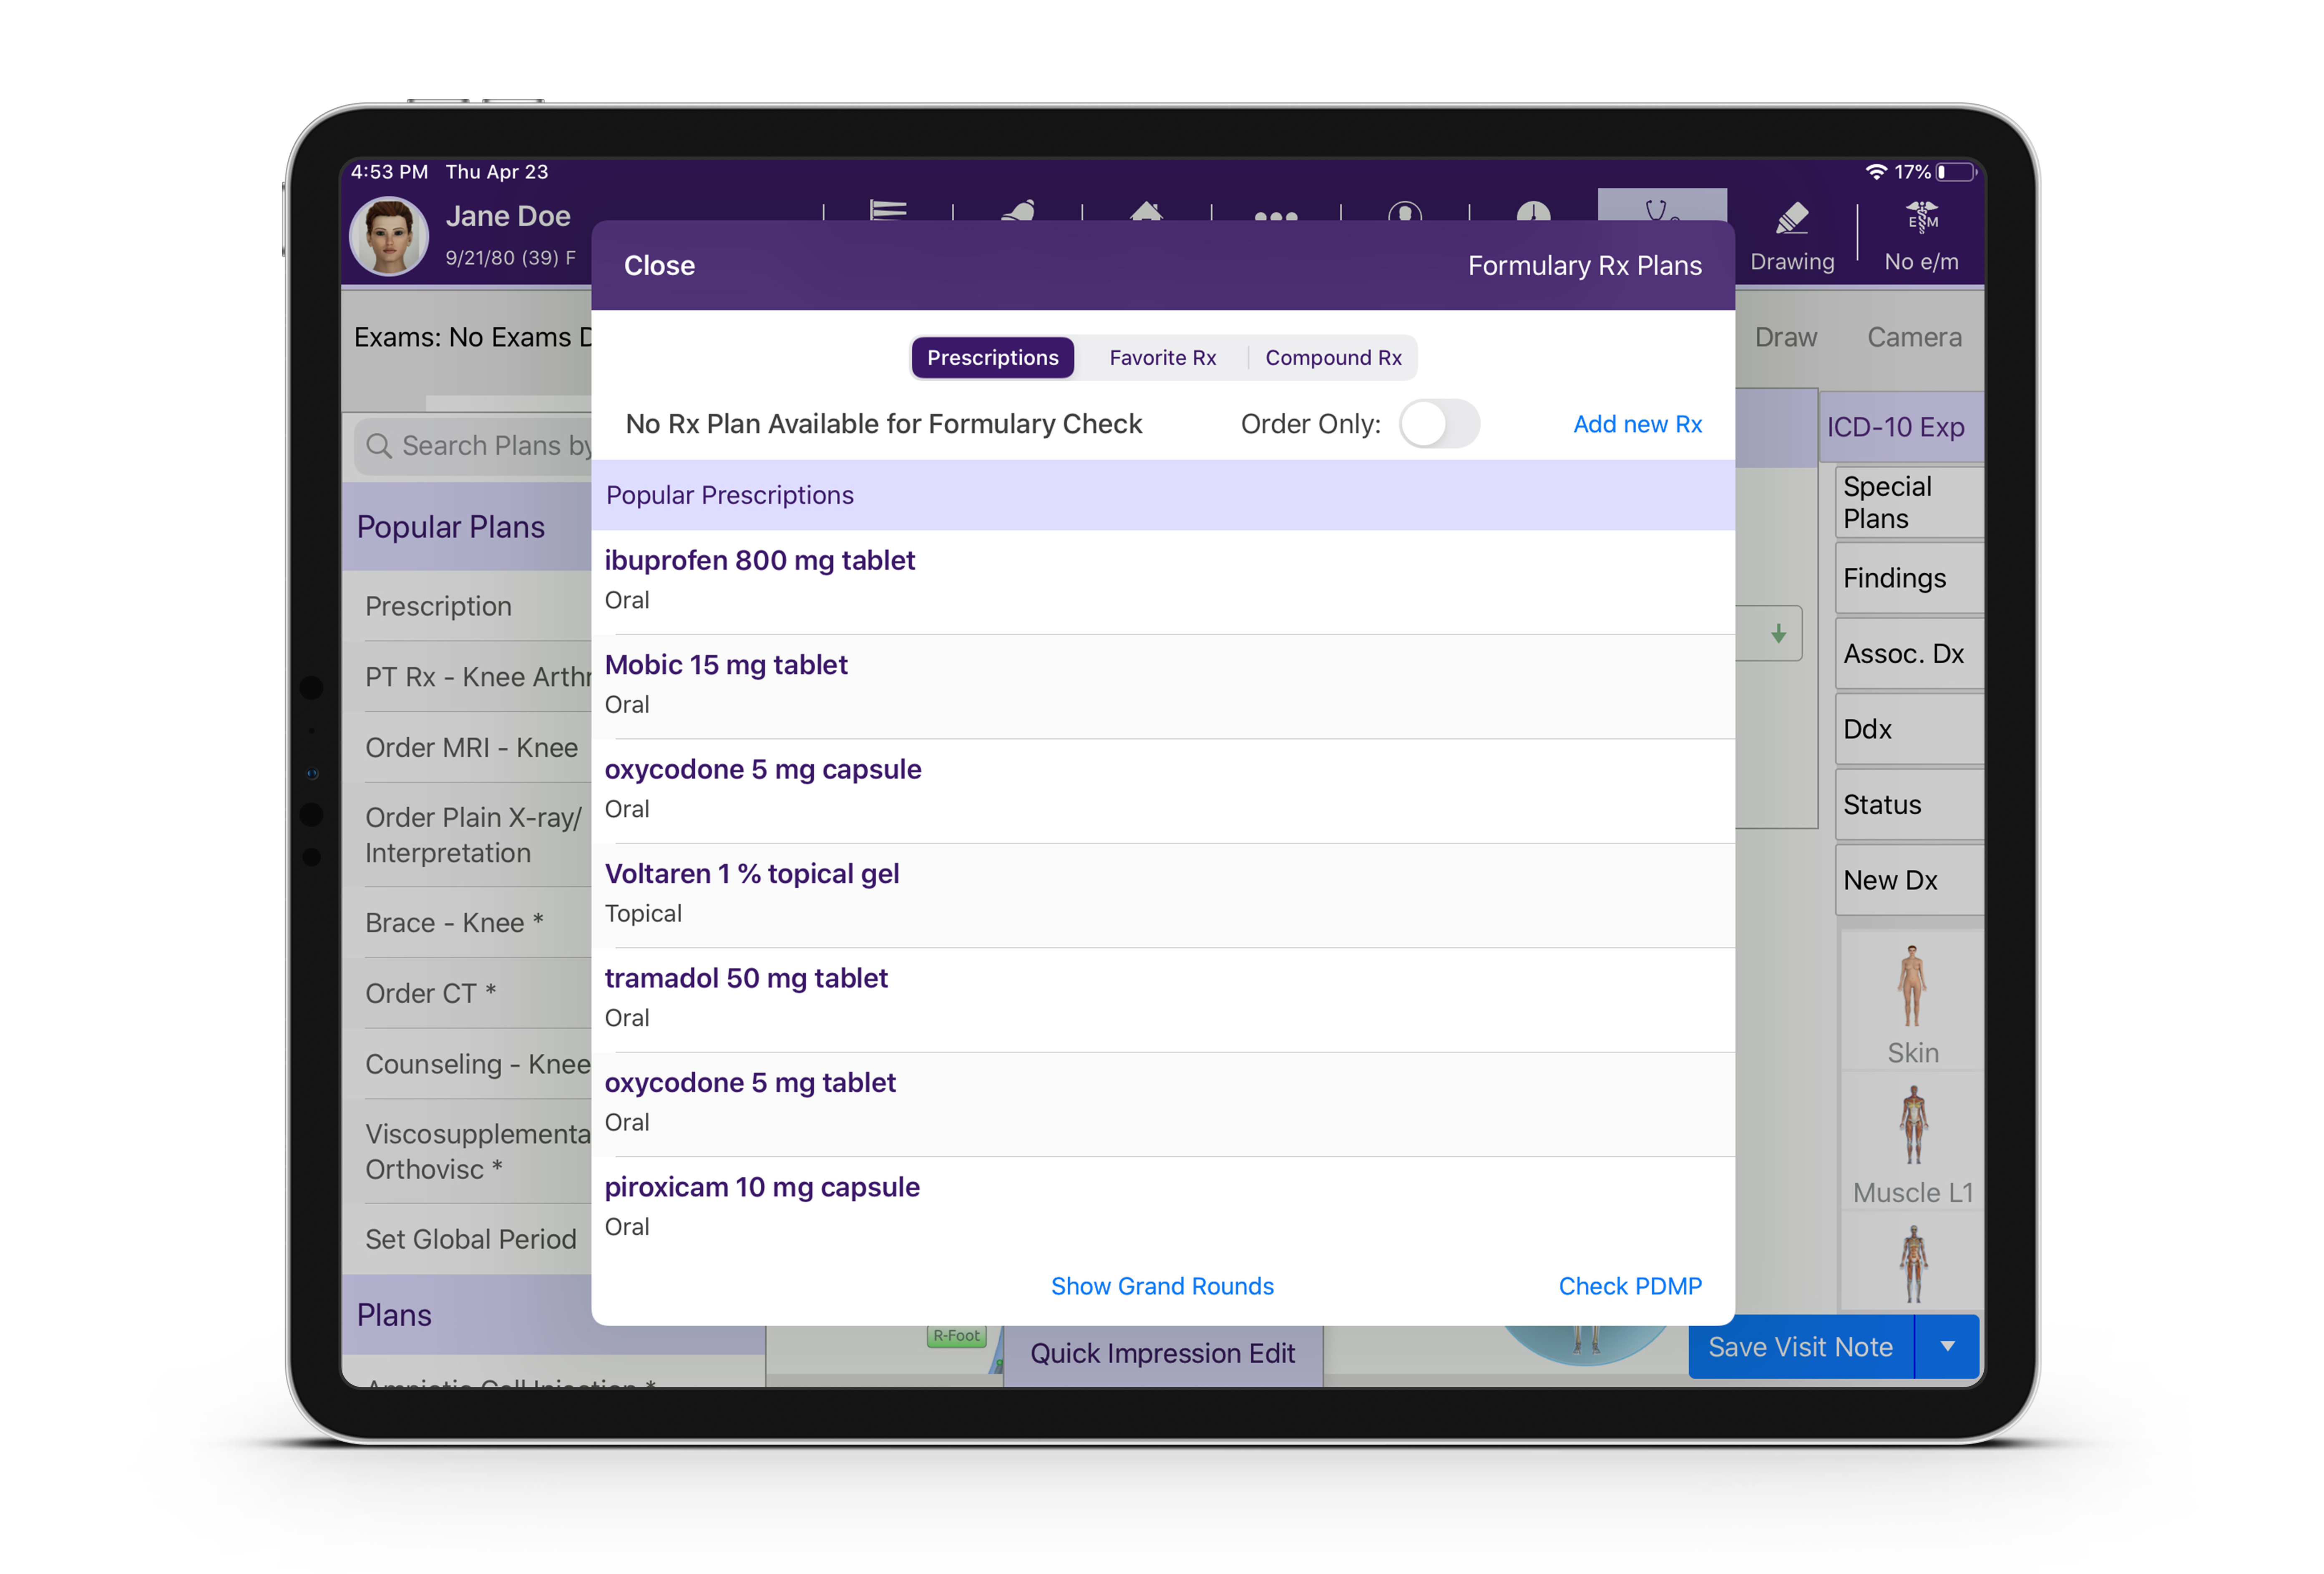Switch to the Compound Rx tab

coord(1334,357)
